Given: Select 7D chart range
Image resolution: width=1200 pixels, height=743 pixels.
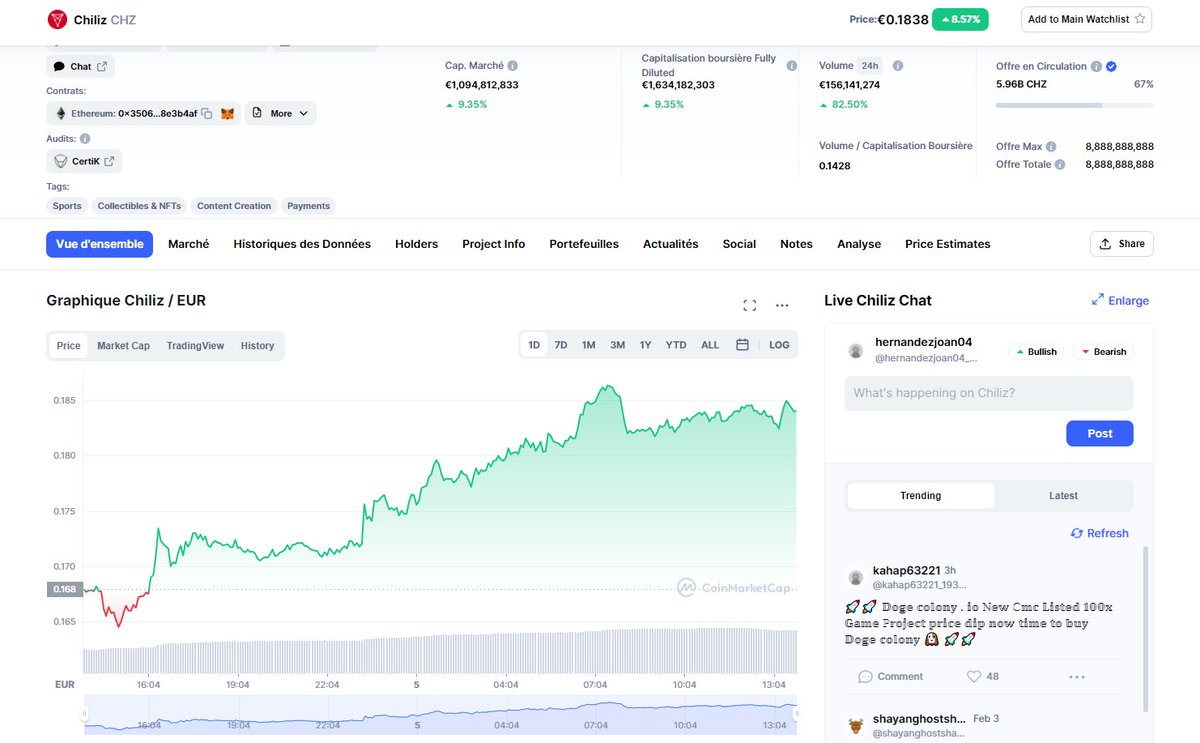Looking at the screenshot, I should pyautogui.click(x=561, y=345).
